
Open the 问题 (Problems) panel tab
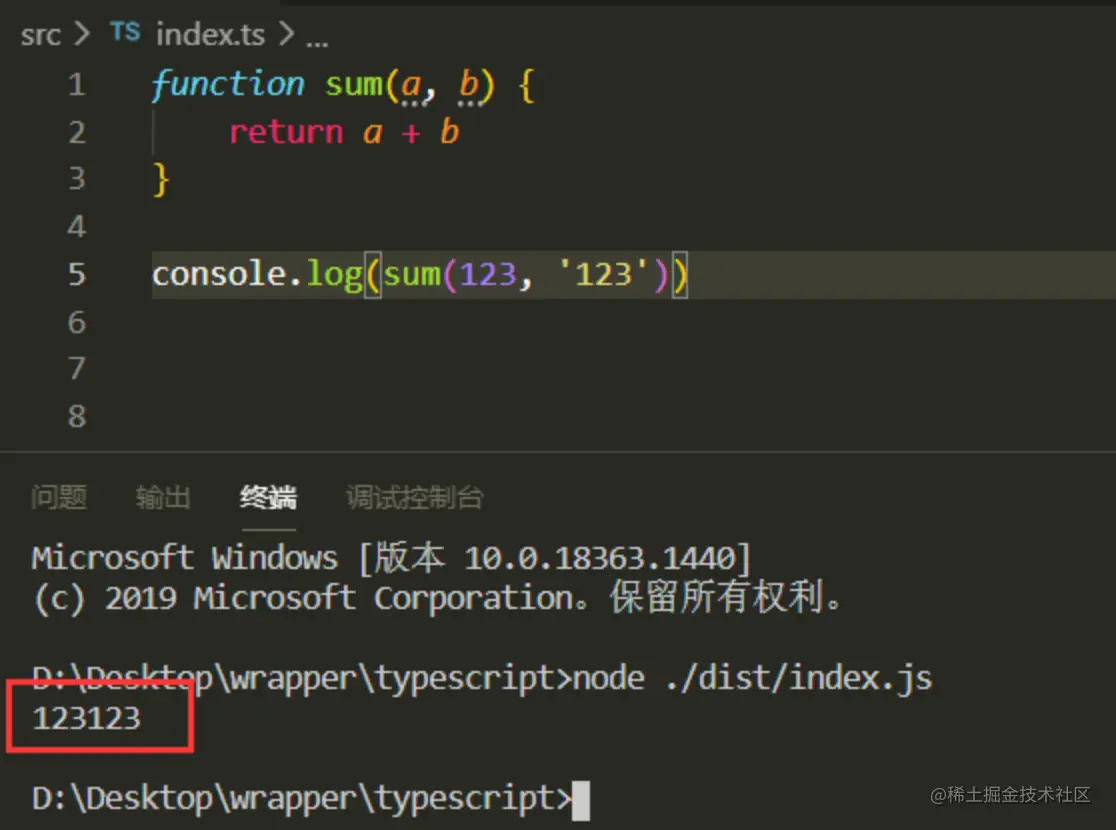pyautogui.click(x=59, y=497)
